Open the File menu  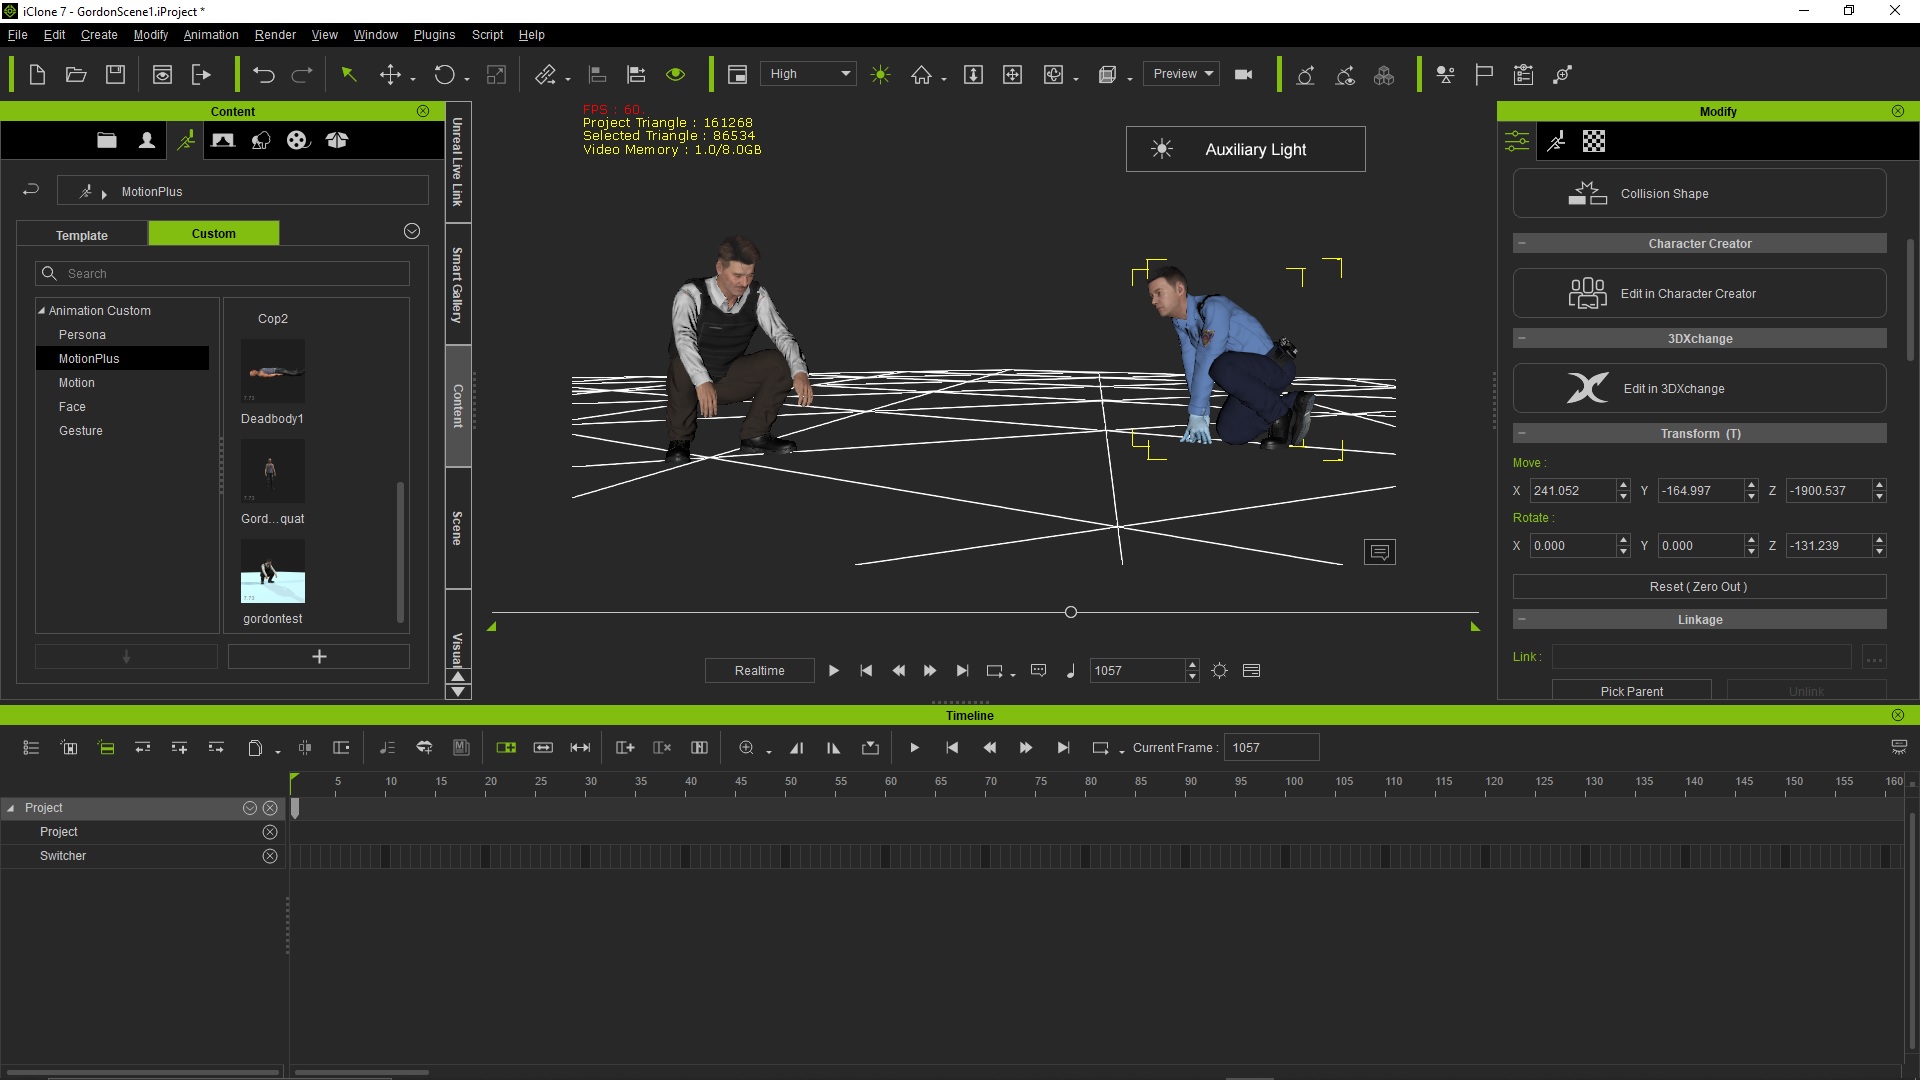[18, 34]
